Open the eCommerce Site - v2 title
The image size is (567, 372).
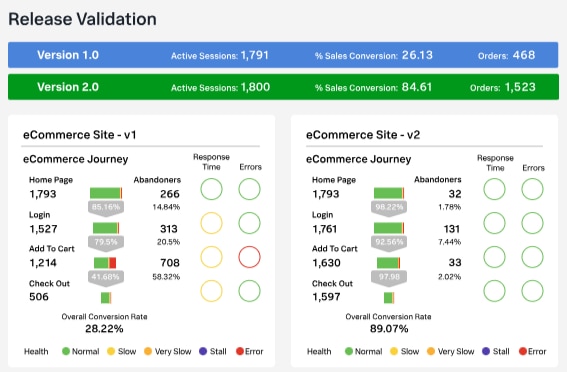[363, 135]
